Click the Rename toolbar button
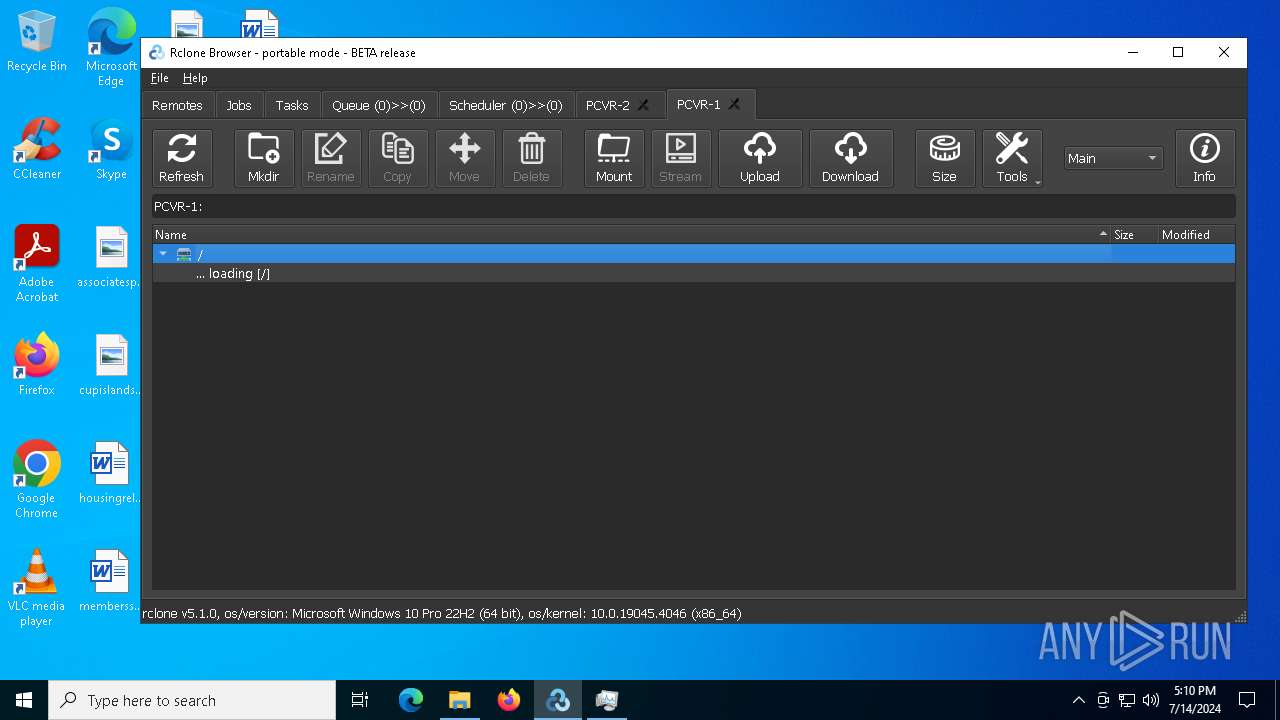This screenshot has height=720, width=1280. coord(331,158)
